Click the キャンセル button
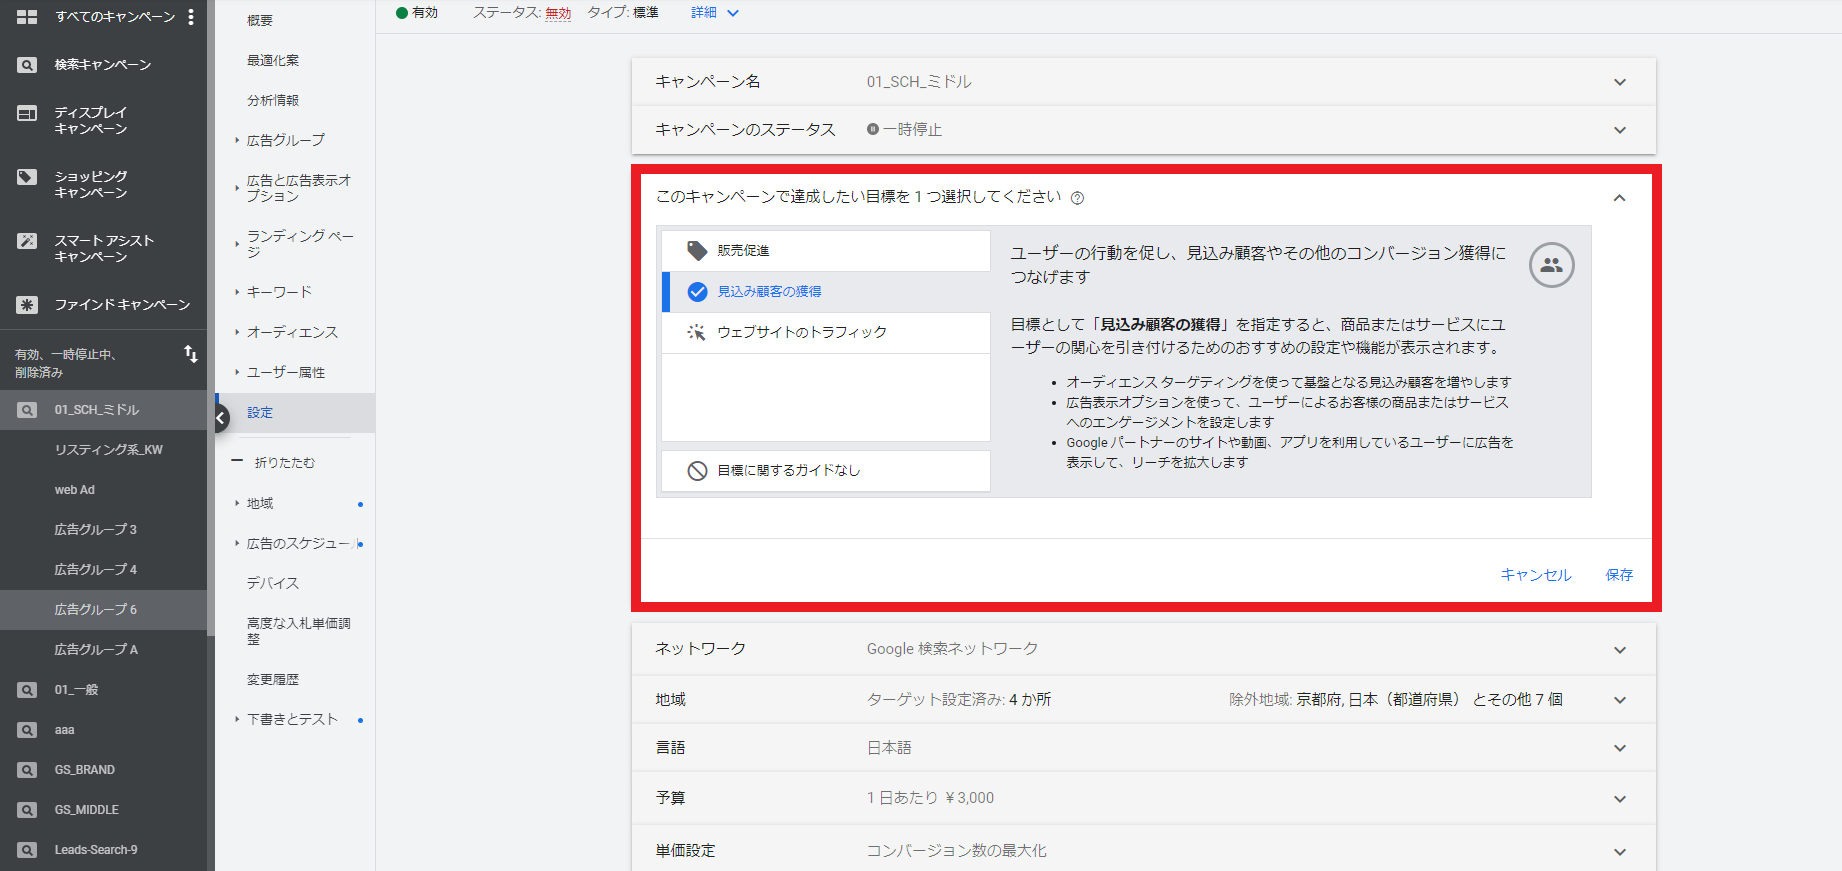Viewport: 1842px width, 871px height. pos(1536,575)
